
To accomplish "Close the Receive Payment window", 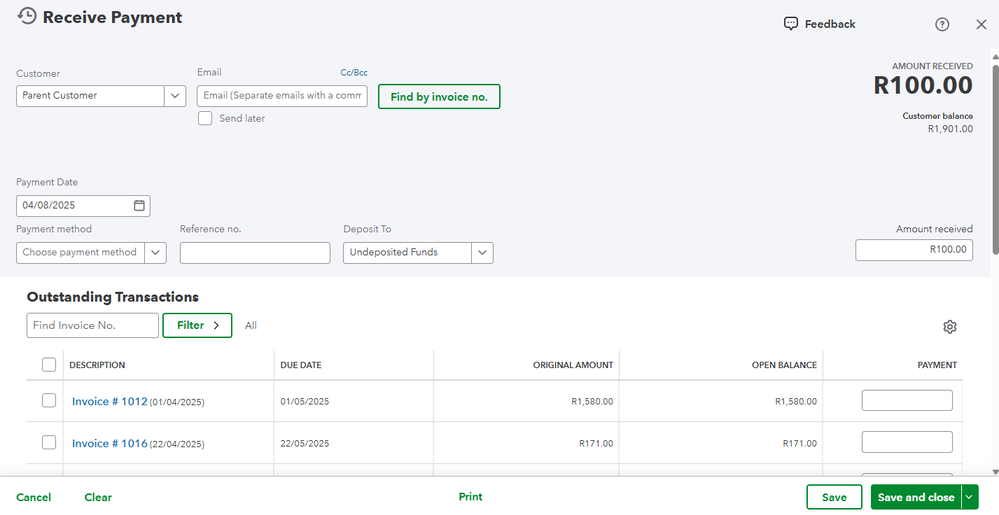I will 981,25.
